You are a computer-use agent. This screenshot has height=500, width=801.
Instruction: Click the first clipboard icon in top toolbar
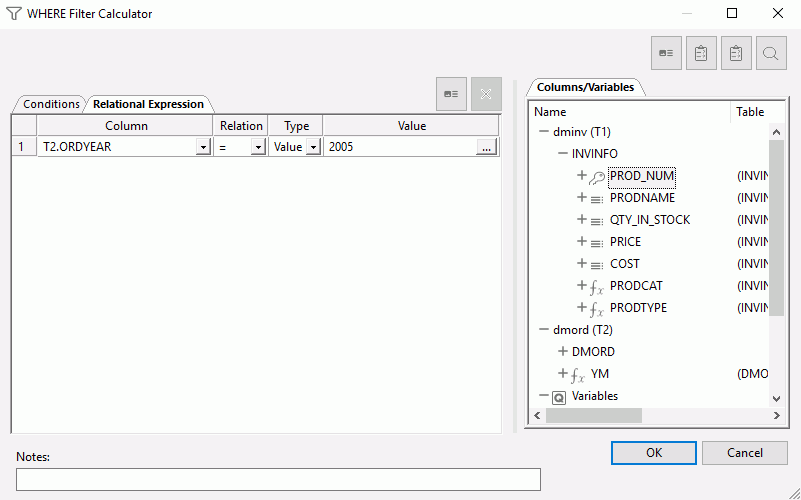(701, 54)
